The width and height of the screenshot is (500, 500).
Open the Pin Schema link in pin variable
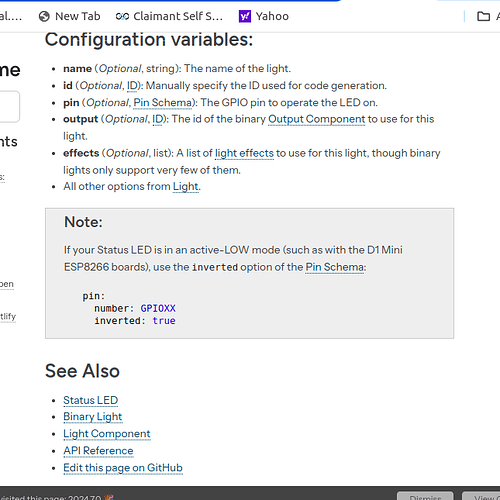click(x=163, y=103)
